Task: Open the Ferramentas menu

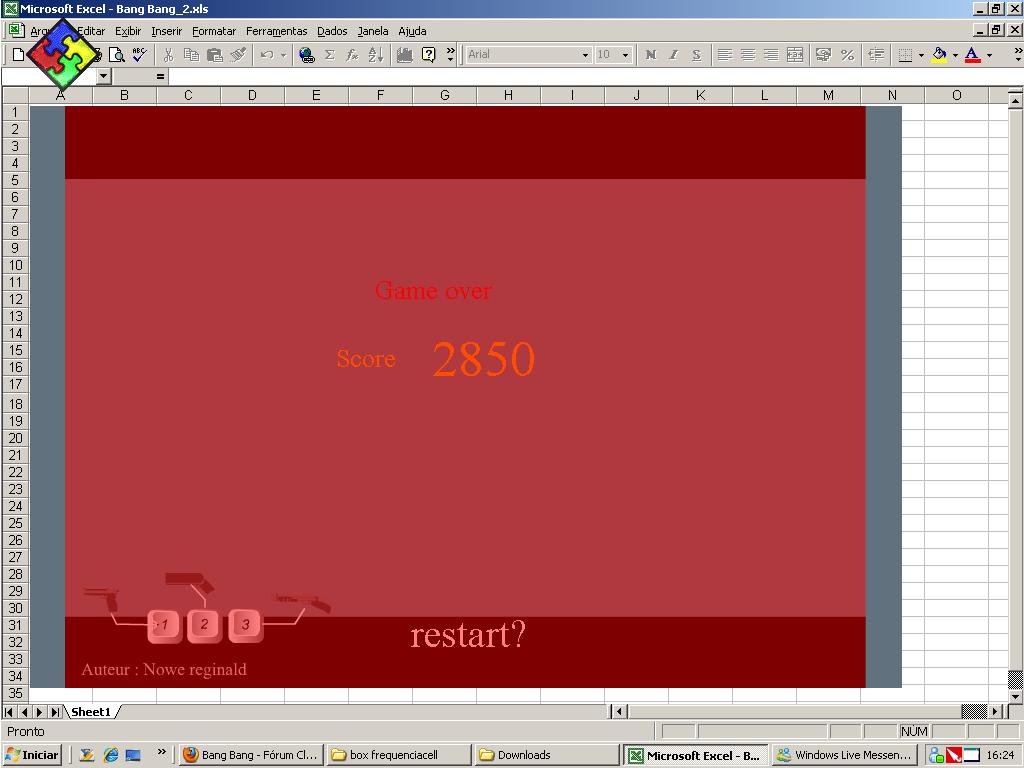Action: [x=276, y=31]
